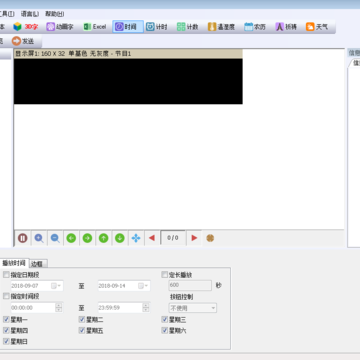The height and width of the screenshot is (360, 360).
Task: Add a 计时 timer item
Action: [157, 27]
